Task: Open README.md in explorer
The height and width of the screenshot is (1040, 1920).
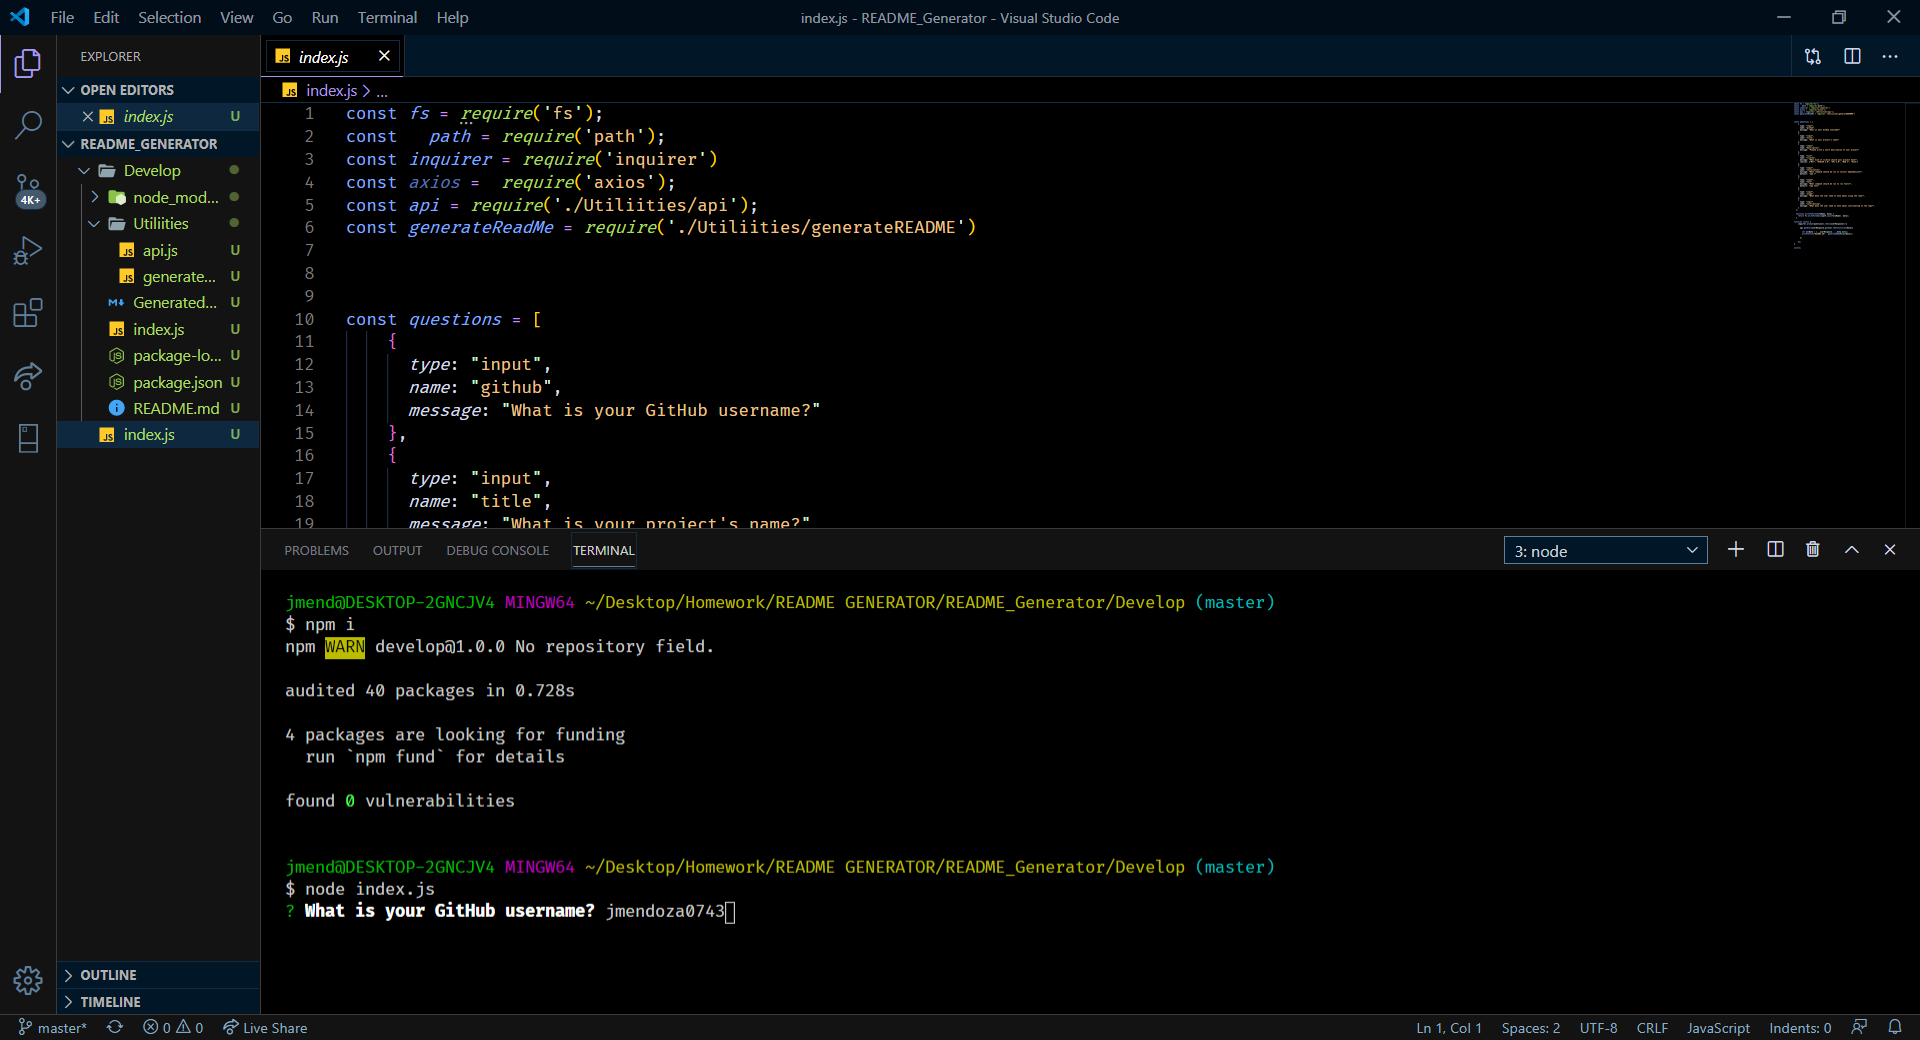Action: pos(159,408)
